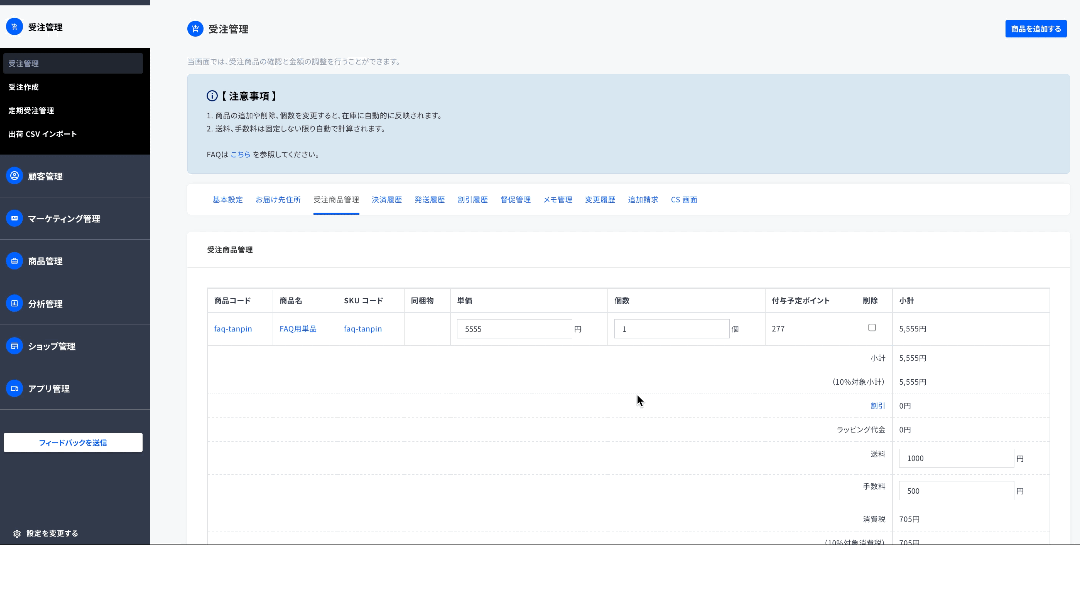Open 受注管理 submenu item in sidebar
The height and width of the screenshot is (608, 1080).
pos(73,63)
